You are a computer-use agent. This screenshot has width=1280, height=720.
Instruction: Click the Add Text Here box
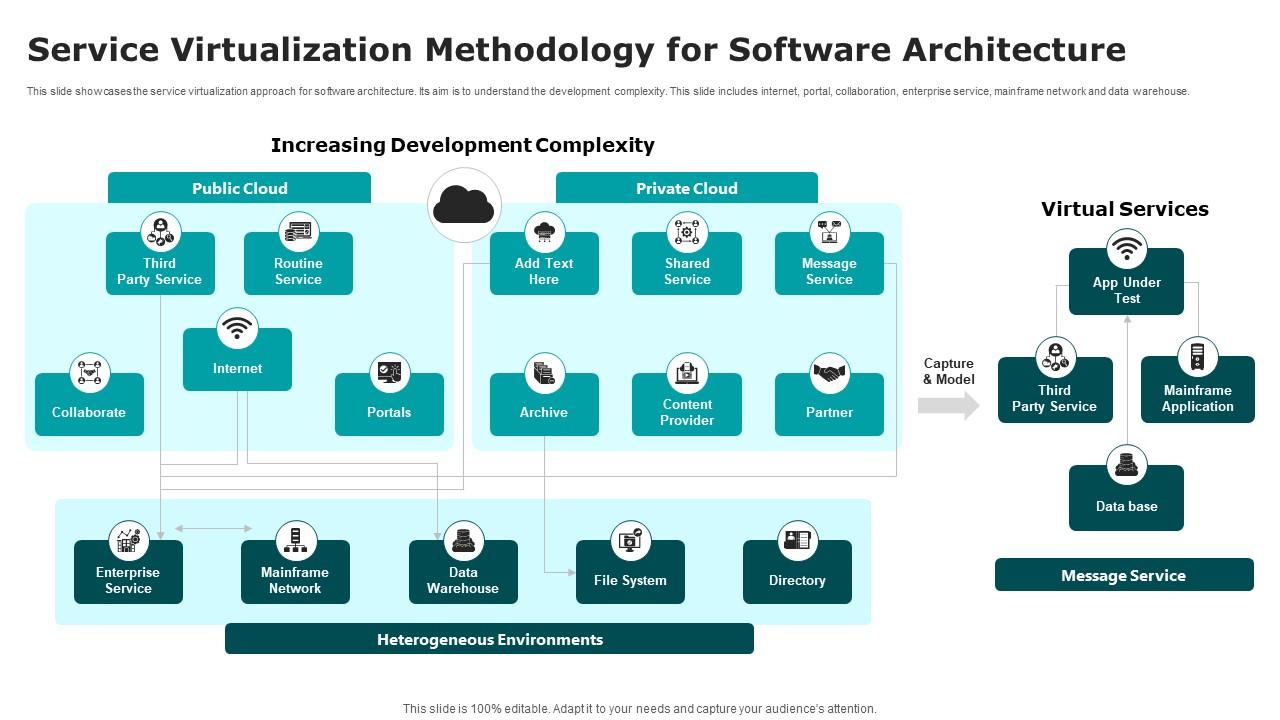point(544,271)
